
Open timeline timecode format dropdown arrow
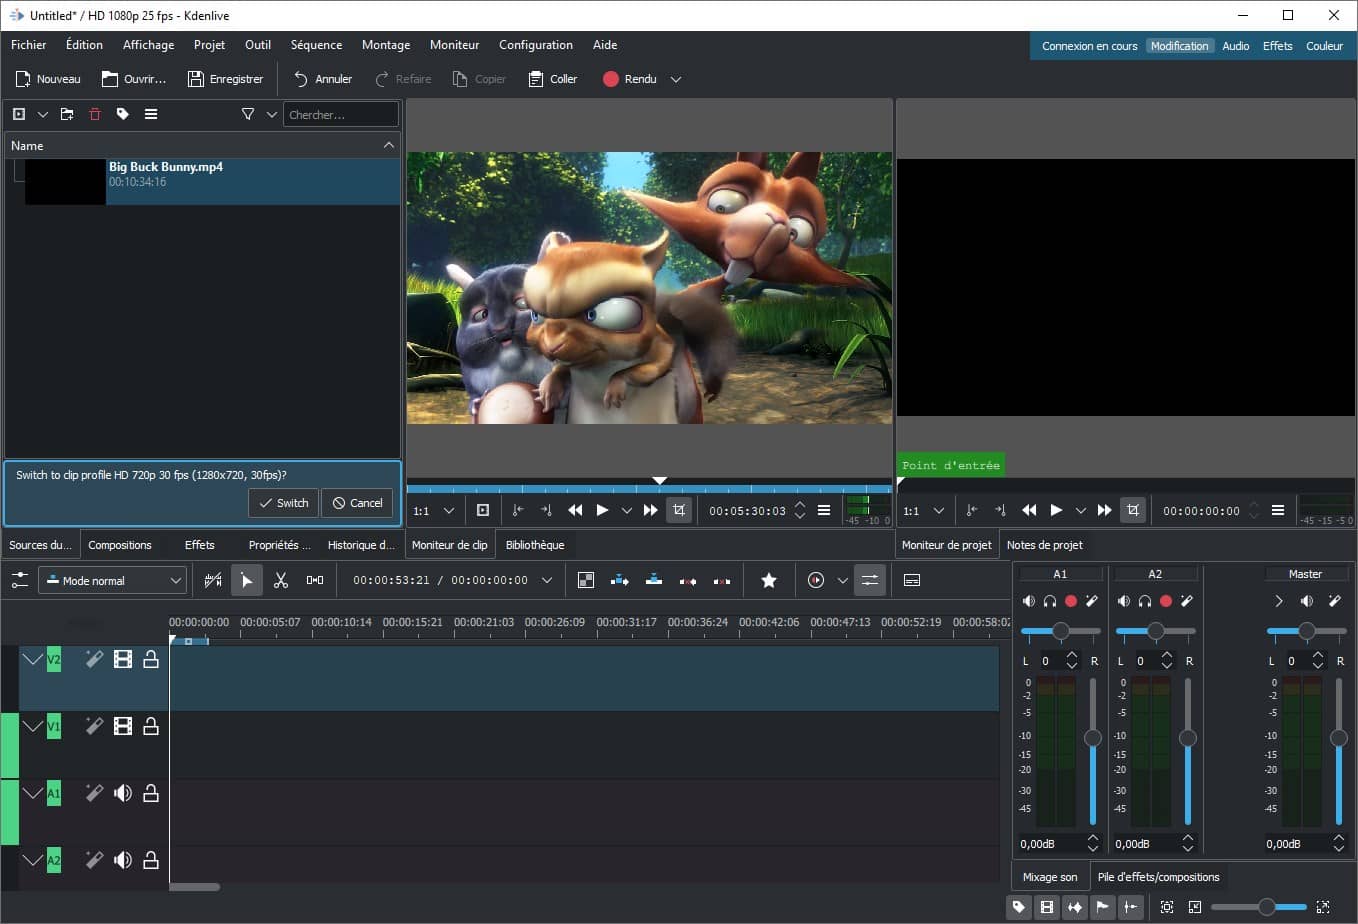pyautogui.click(x=547, y=580)
